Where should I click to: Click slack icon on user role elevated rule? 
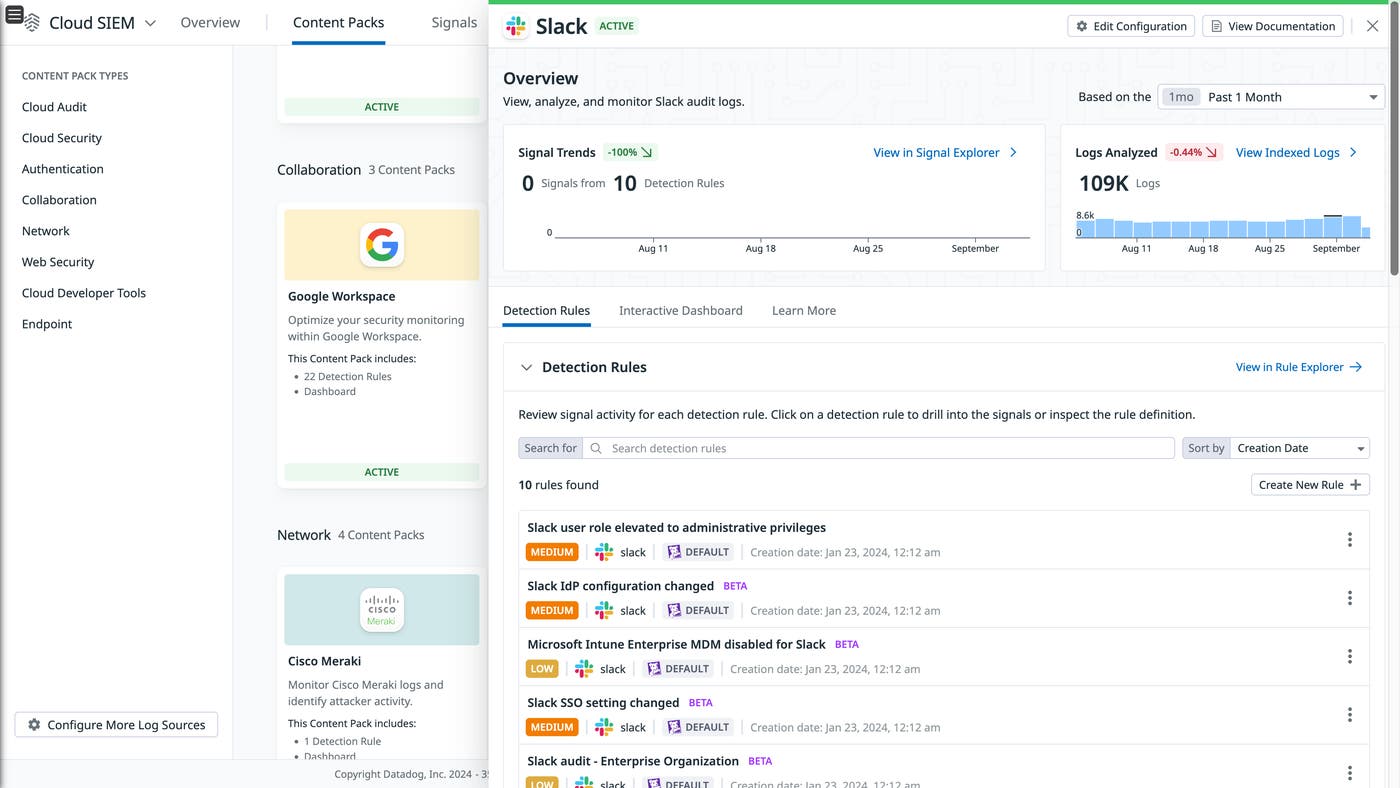pyautogui.click(x=604, y=552)
